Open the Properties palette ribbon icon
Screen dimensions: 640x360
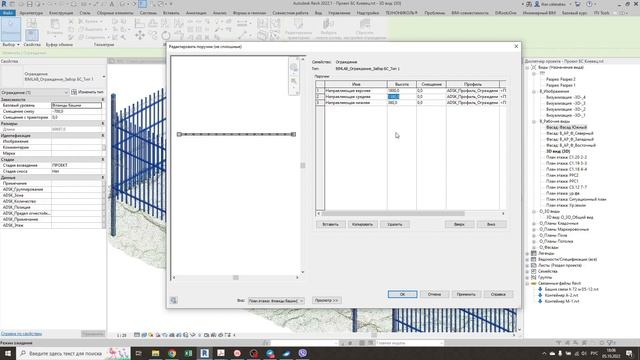coord(32,34)
